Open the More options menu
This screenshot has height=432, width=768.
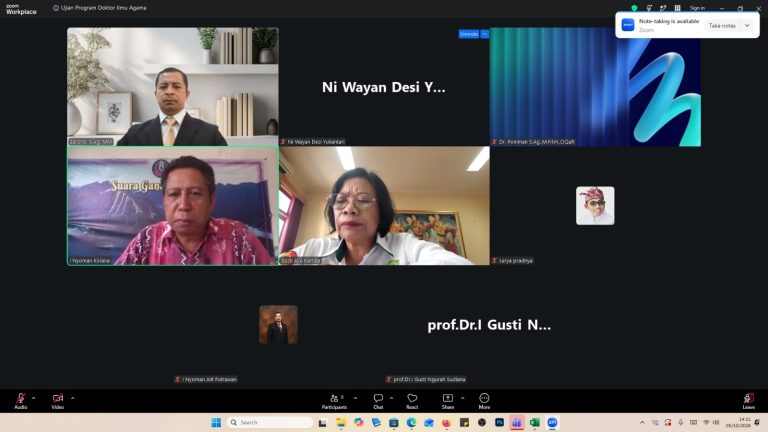pyautogui.click(x=484, y=401)
